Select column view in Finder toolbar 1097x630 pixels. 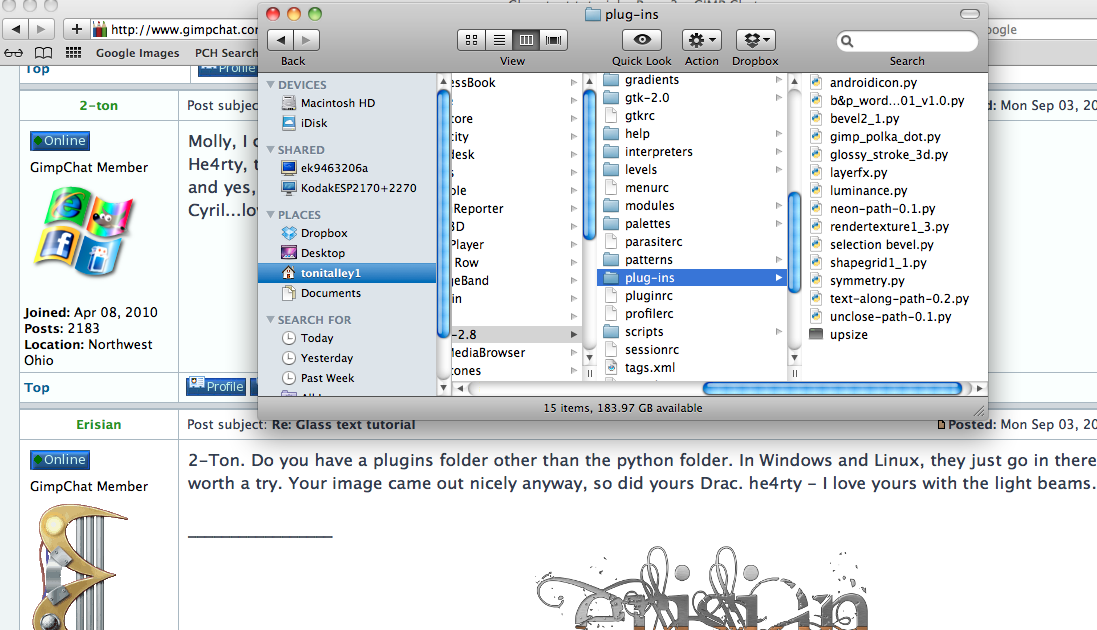[x=526, y=40]
